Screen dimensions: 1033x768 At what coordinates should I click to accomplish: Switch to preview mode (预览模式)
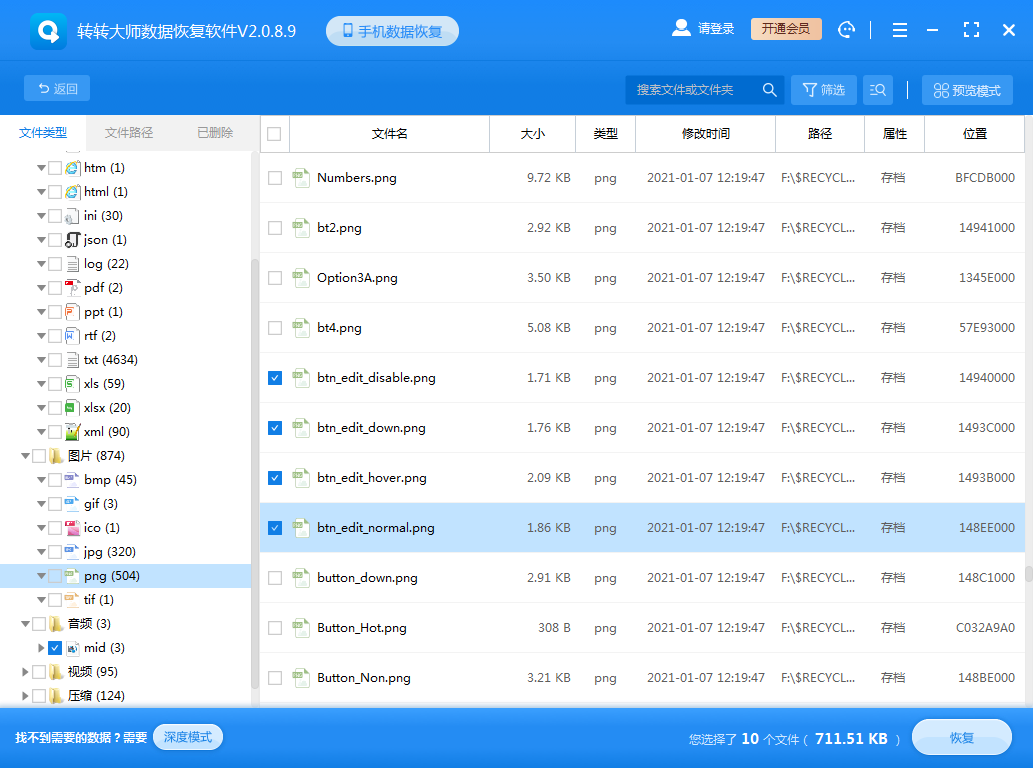click(966, 89)
